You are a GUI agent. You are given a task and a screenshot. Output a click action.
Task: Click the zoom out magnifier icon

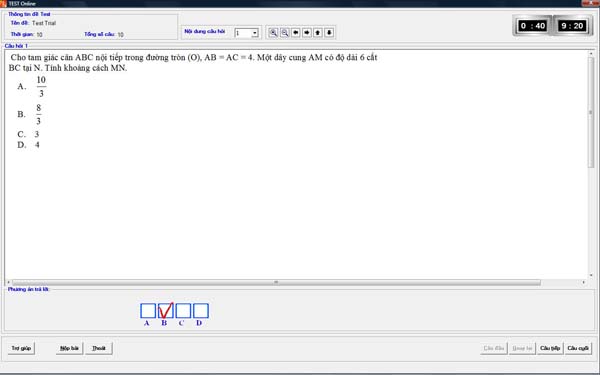[285, 33]
